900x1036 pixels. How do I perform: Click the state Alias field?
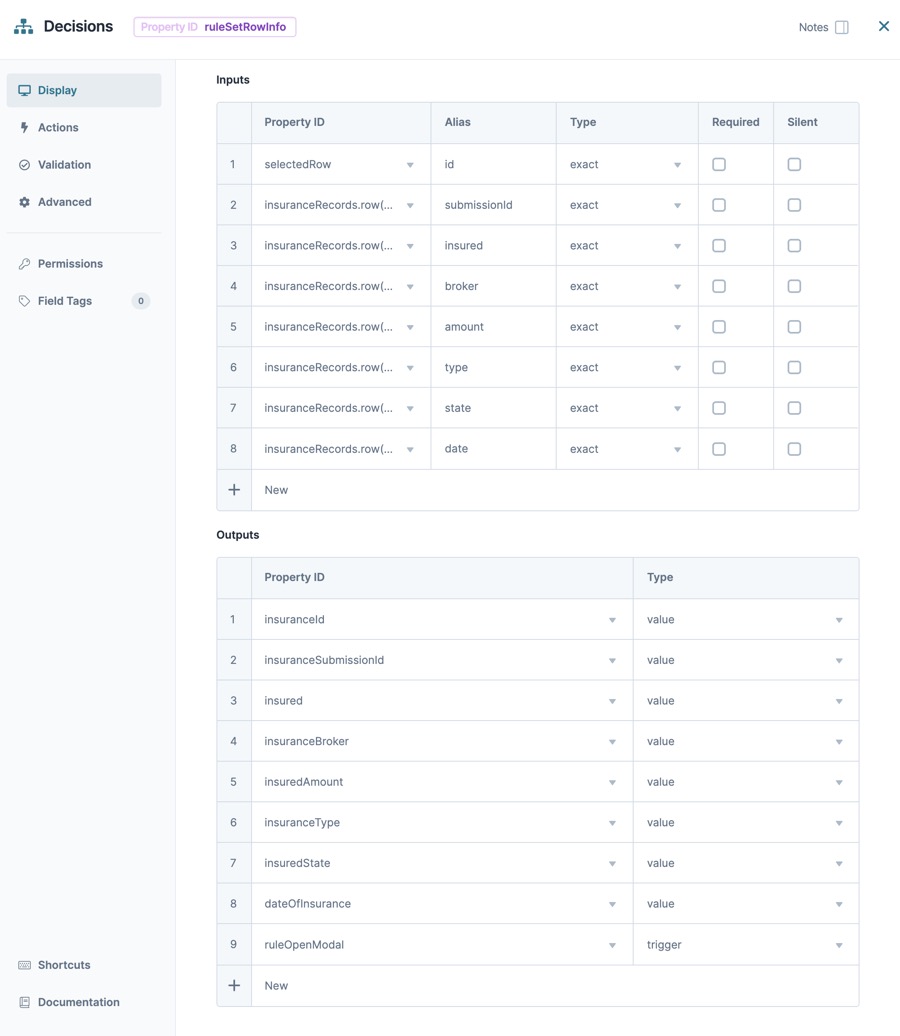[x=493, y=408]
